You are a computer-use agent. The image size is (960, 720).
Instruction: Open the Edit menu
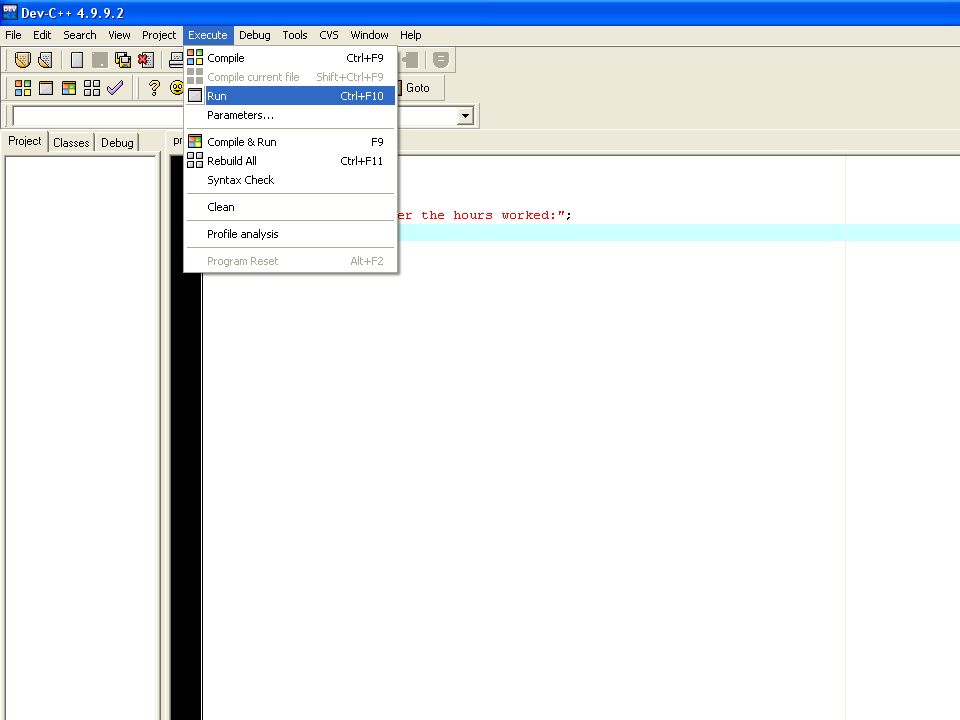tap(42, 35)
